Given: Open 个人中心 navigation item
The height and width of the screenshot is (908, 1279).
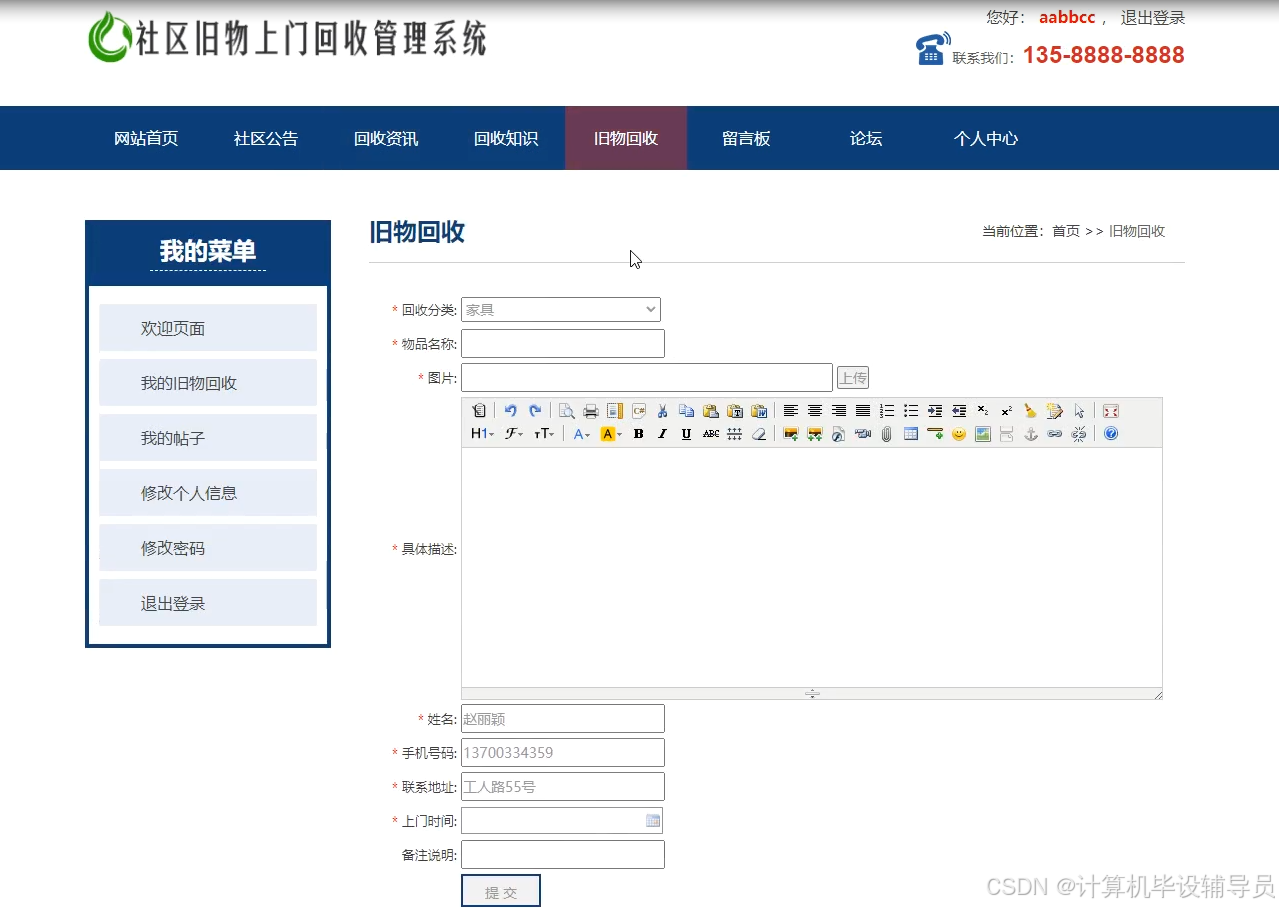Looking at the screenshot, I should click(986, 139).
